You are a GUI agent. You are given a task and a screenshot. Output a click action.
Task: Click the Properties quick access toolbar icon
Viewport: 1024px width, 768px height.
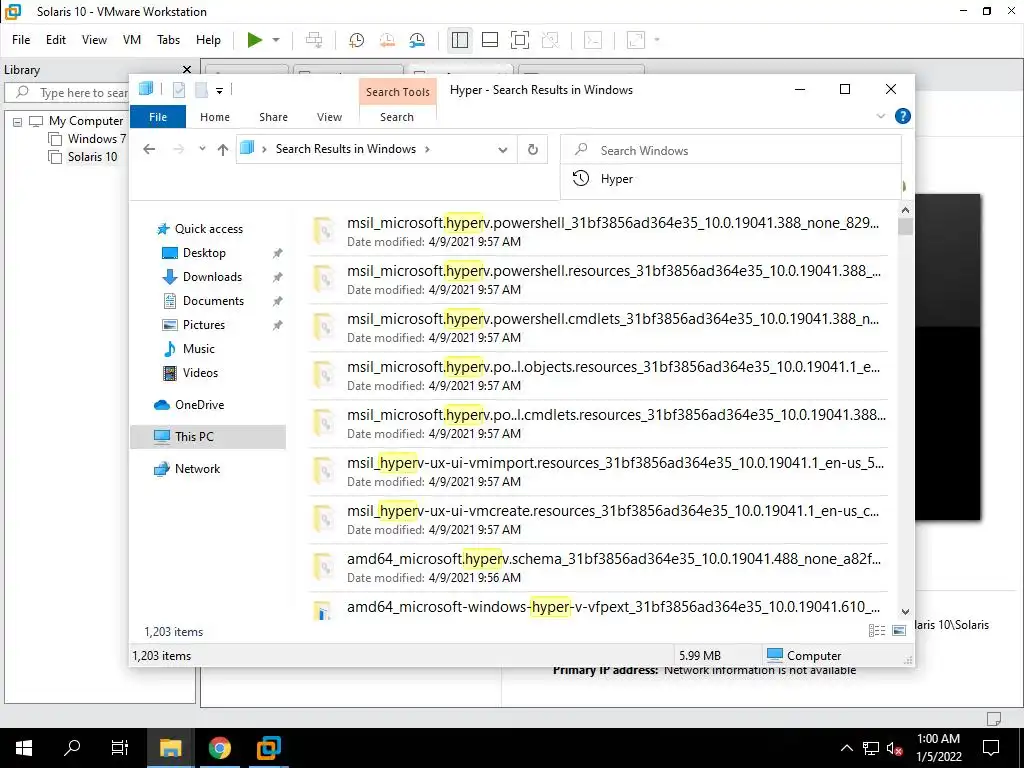(179, 90)
